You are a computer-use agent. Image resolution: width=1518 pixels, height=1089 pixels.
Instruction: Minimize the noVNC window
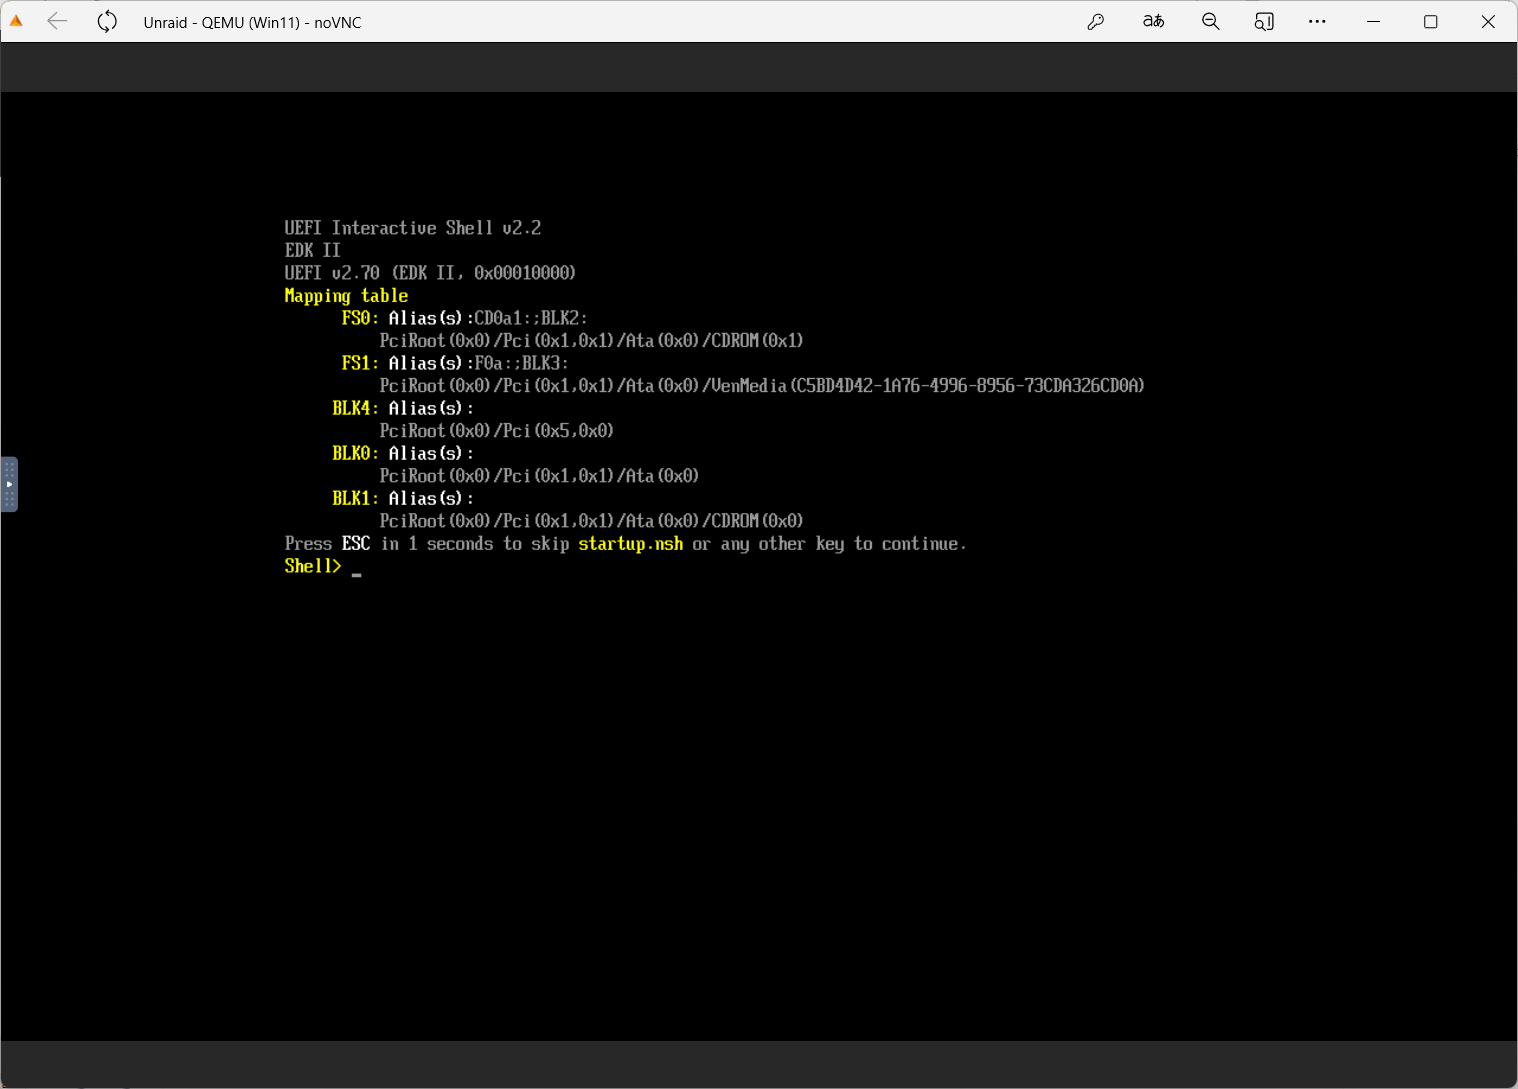click(1373, 21)
